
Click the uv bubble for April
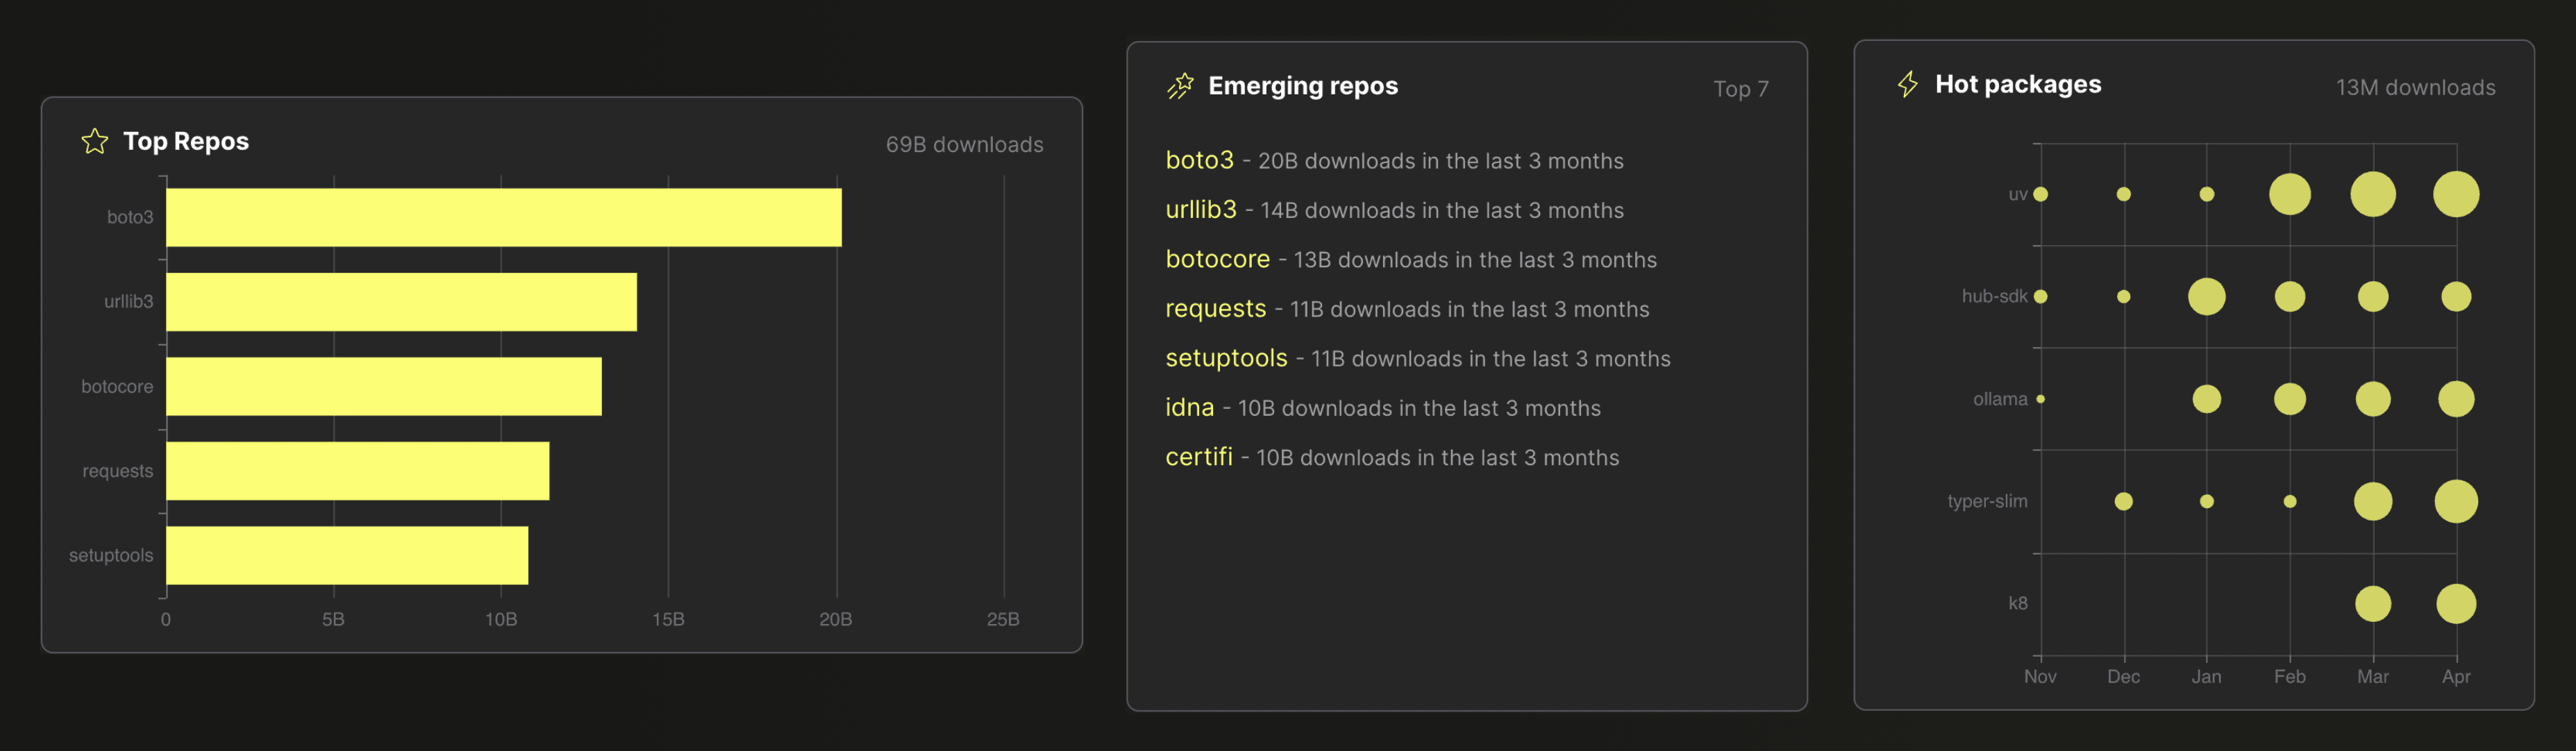[x=2455, y=194]
